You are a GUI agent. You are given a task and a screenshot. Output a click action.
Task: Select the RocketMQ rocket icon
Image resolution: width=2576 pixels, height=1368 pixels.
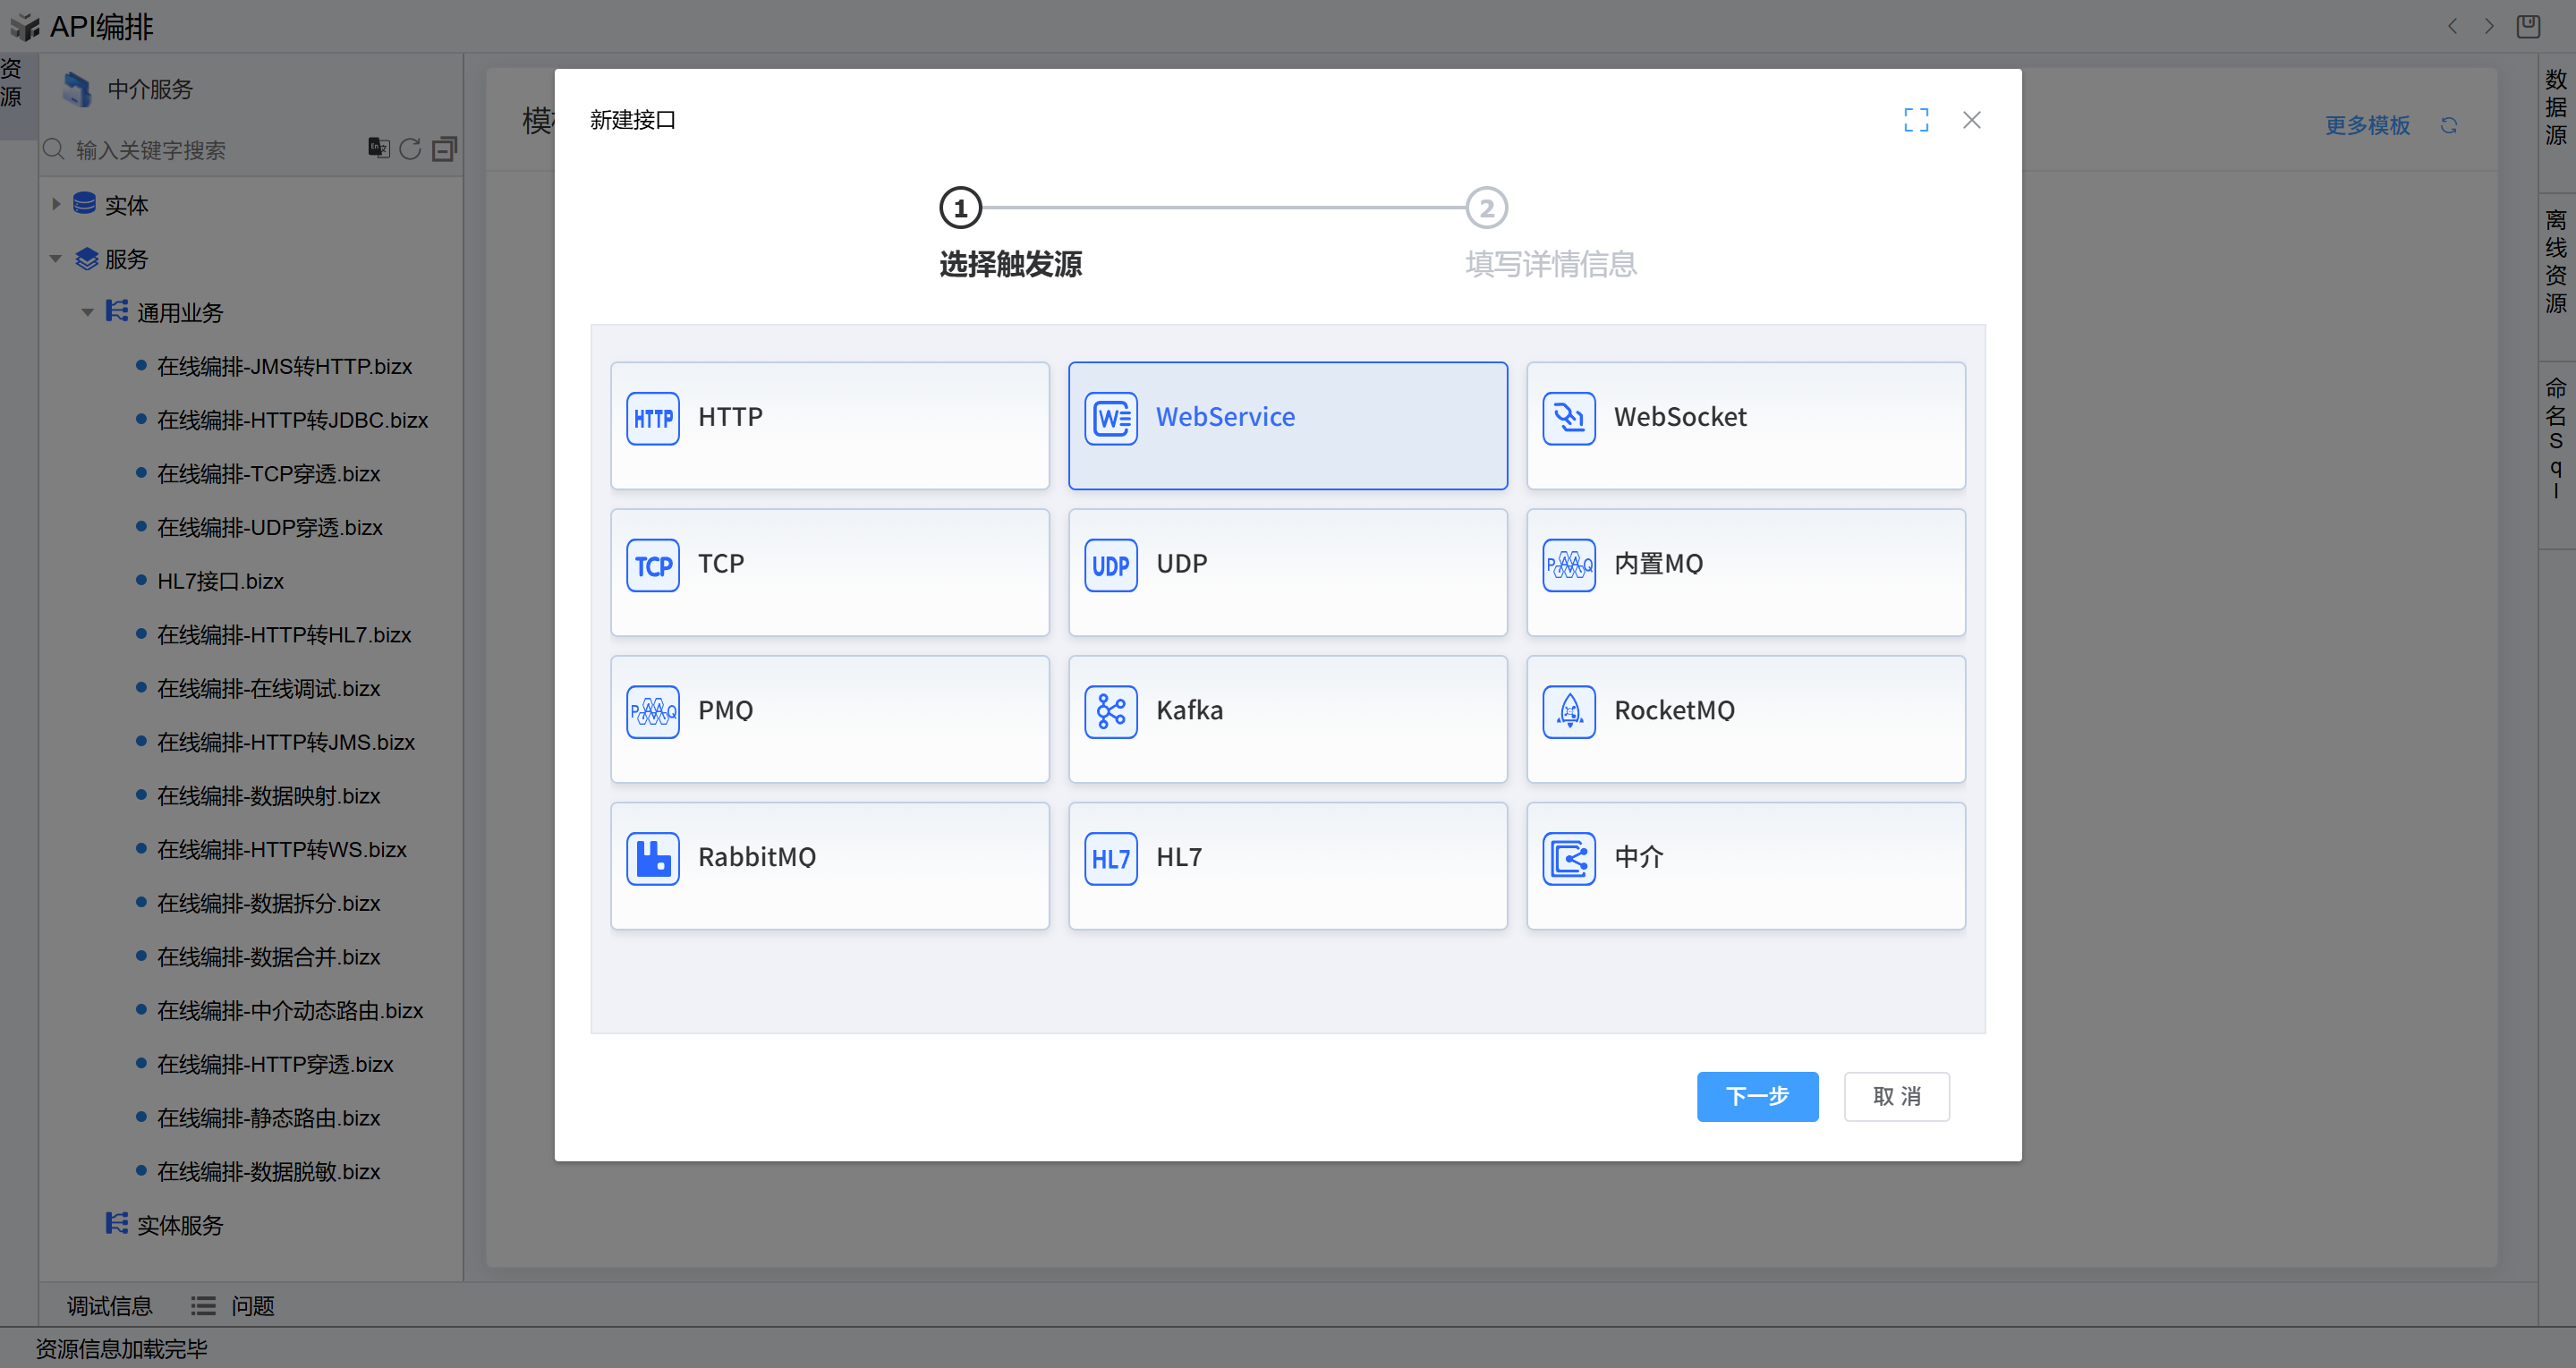click(x=1568, y=711)
